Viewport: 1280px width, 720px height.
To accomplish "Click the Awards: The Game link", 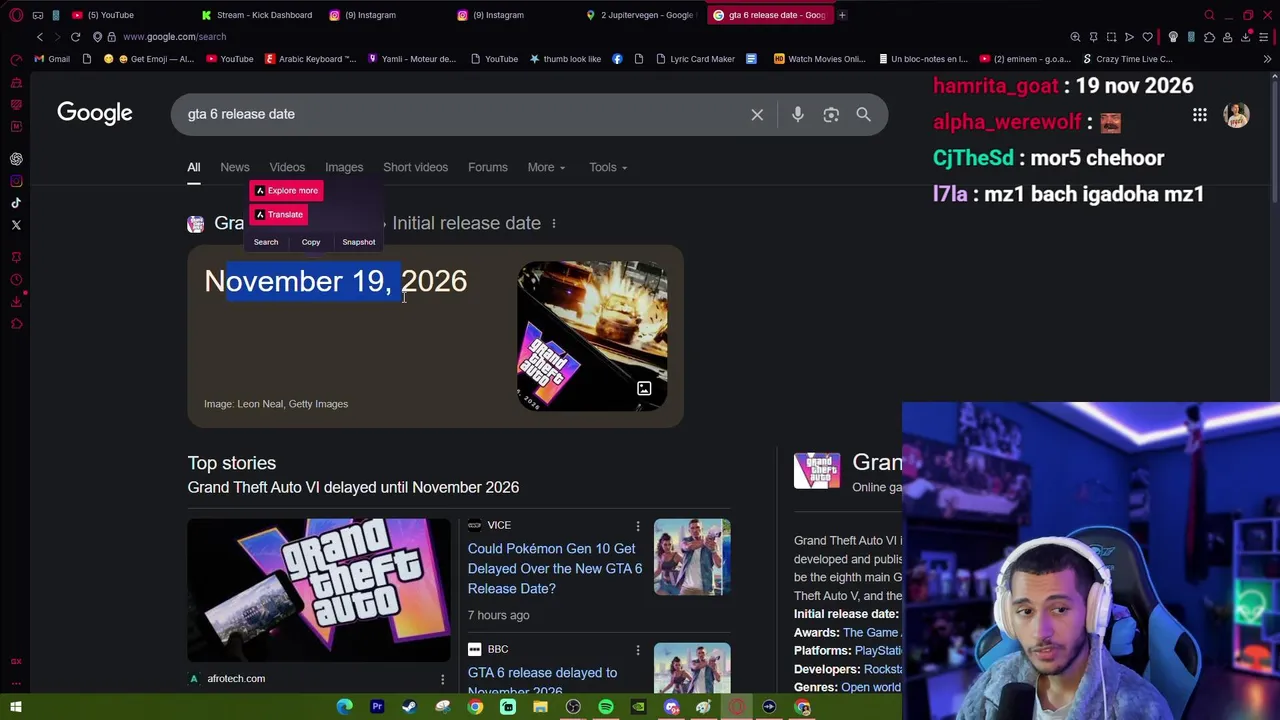I will [872, 633].
